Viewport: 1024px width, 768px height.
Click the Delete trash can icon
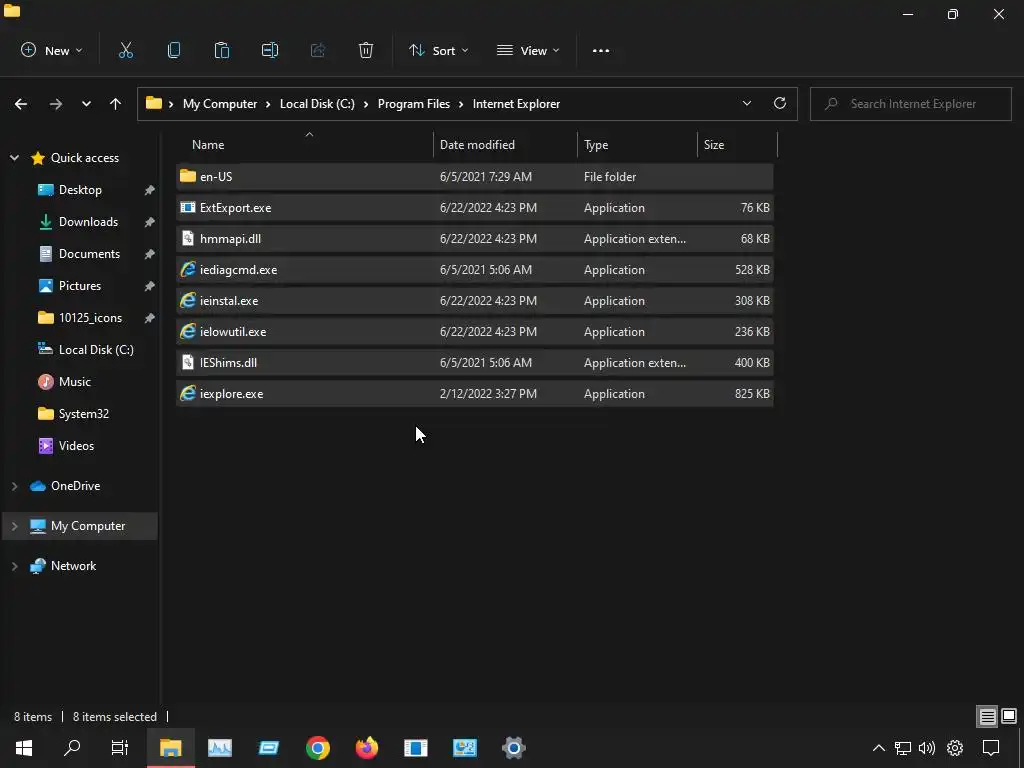366,50
